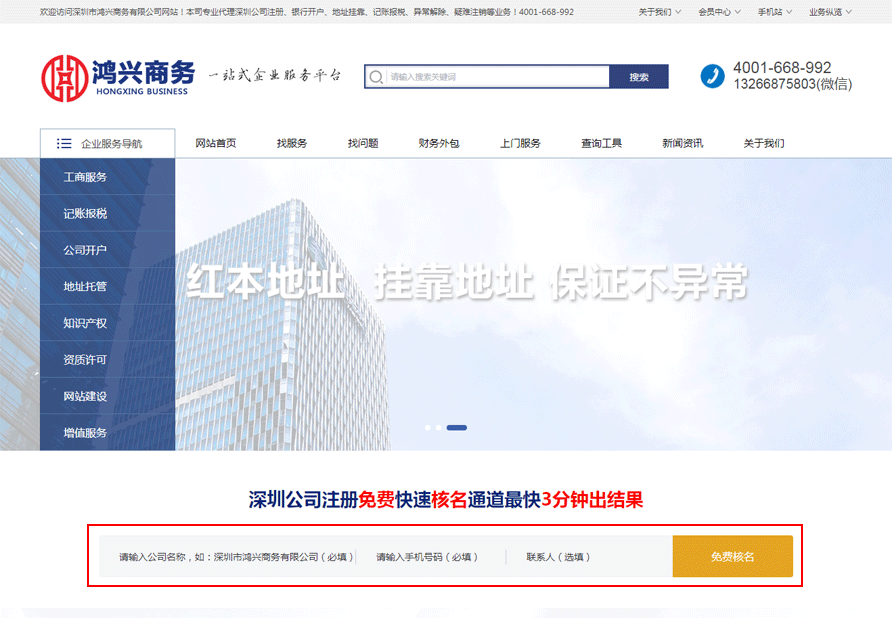
Task: Click the mobile number input field
Action: coord(430,557)
